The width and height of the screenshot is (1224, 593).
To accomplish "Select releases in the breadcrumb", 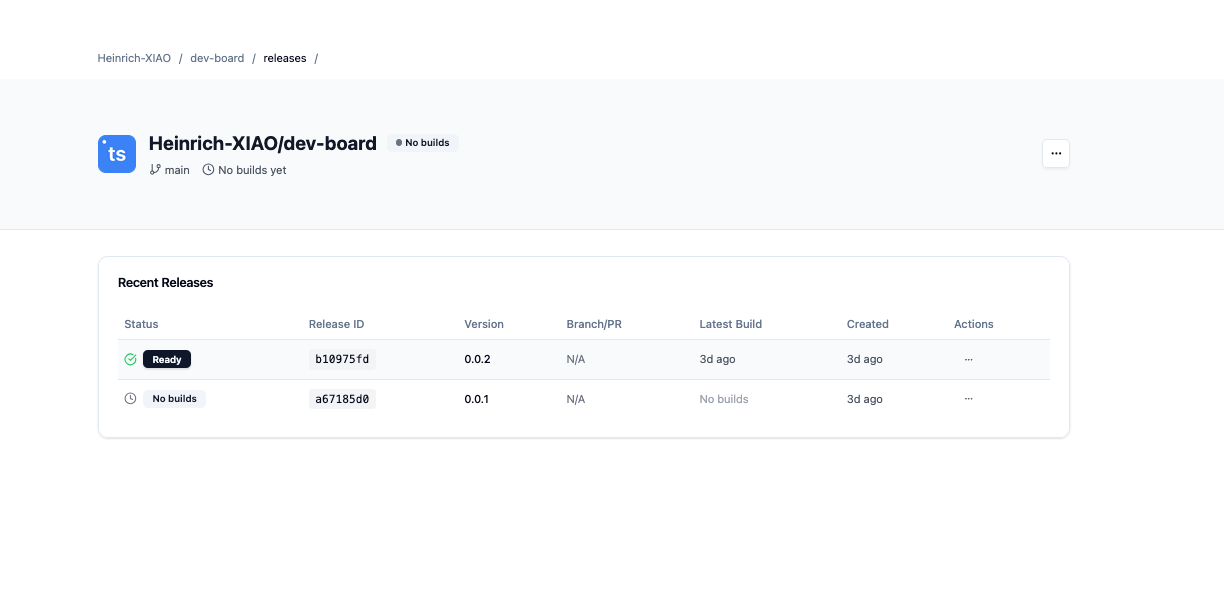I will 285,58.
